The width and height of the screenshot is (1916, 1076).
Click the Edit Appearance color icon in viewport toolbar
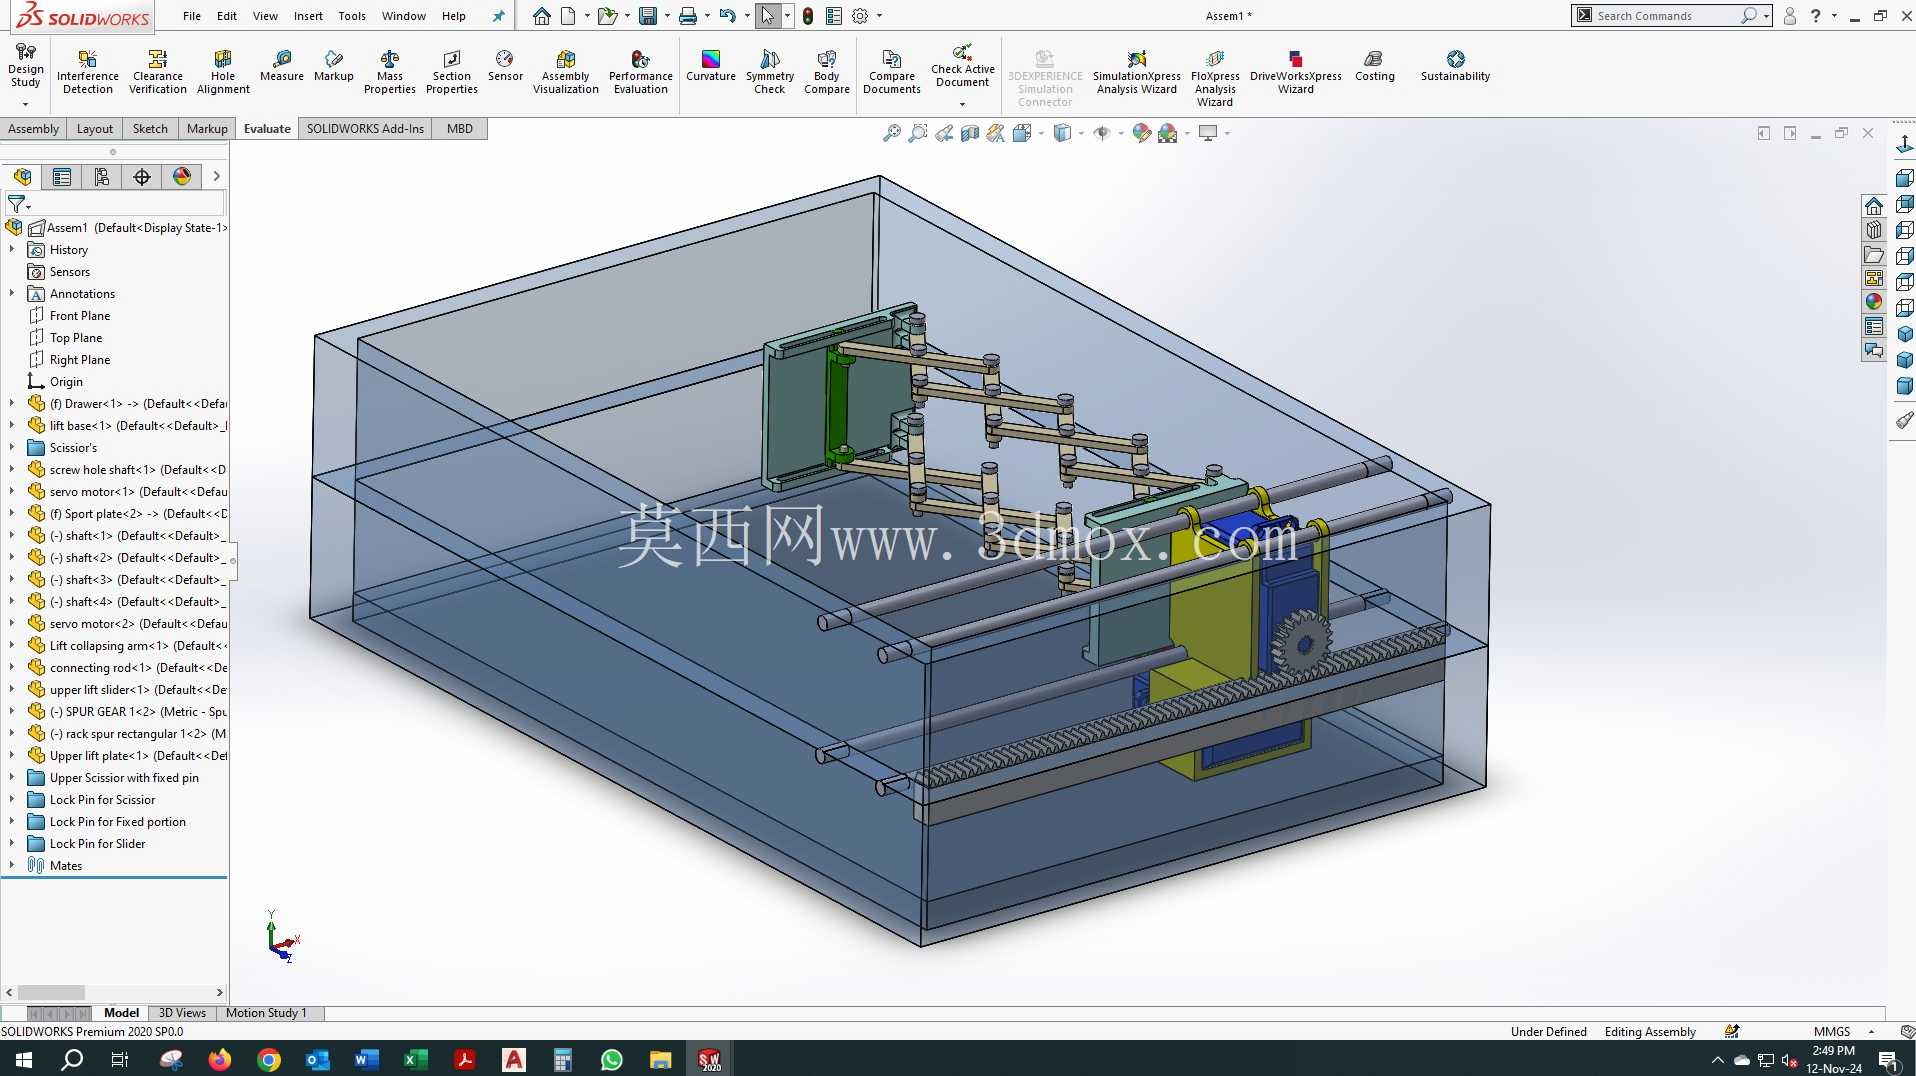click(x=1141, y=133)
